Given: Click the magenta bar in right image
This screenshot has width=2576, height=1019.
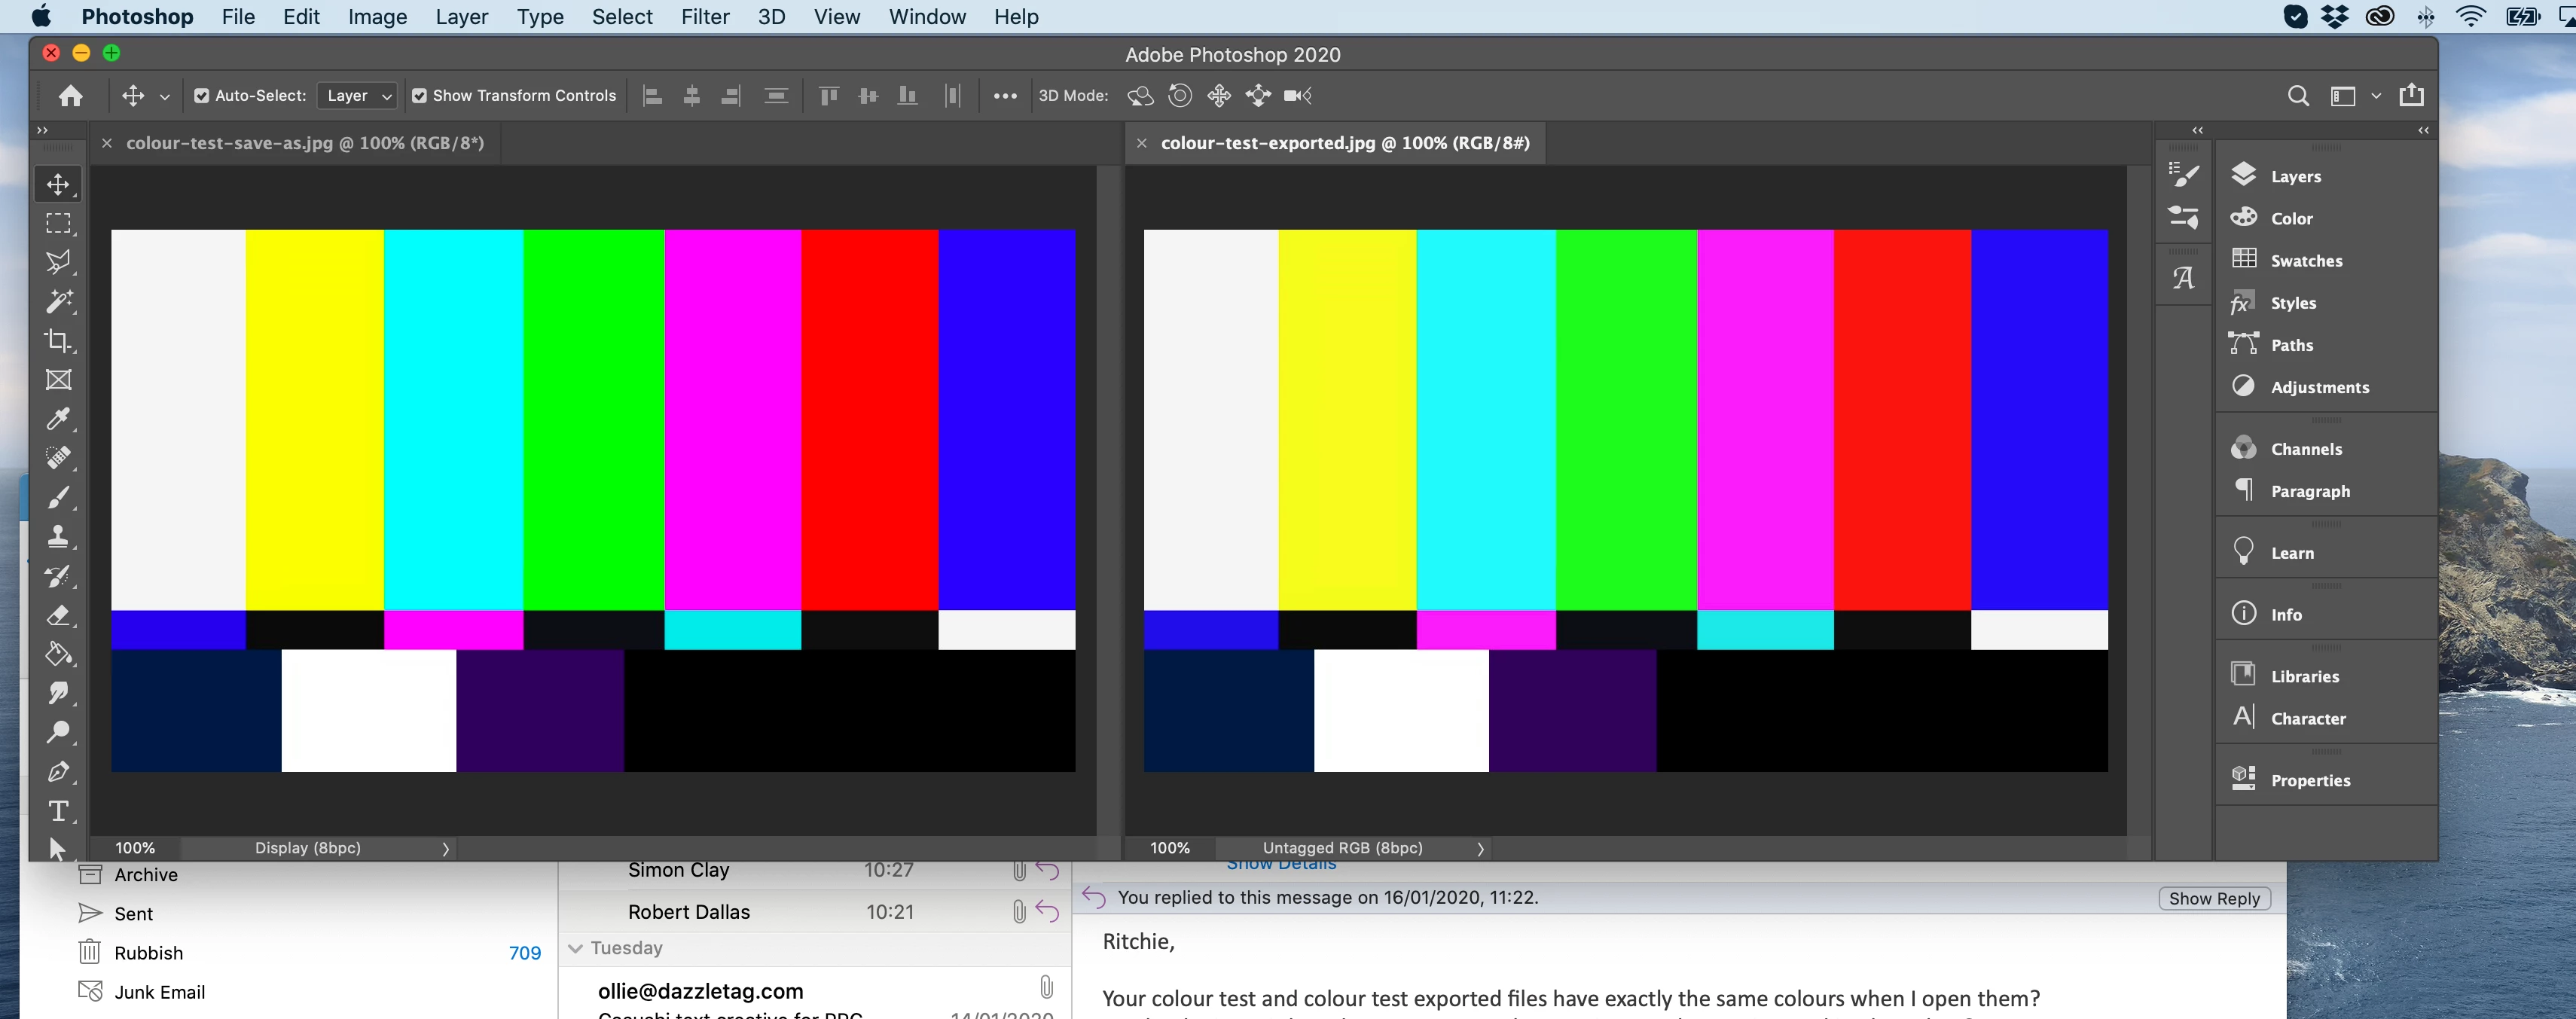Looking at the screenshot, I should [1765, 420].
